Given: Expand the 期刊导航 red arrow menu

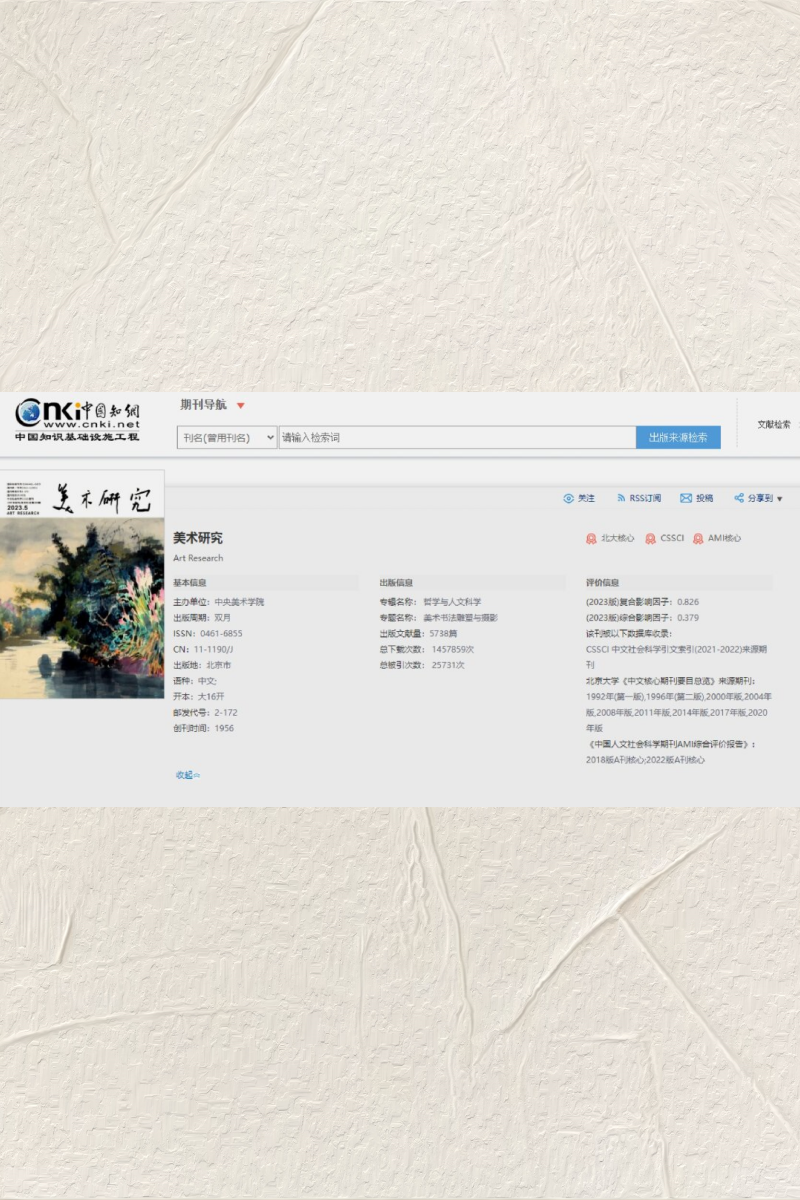Looking at the screenshot, I should [x=240, y=405].
